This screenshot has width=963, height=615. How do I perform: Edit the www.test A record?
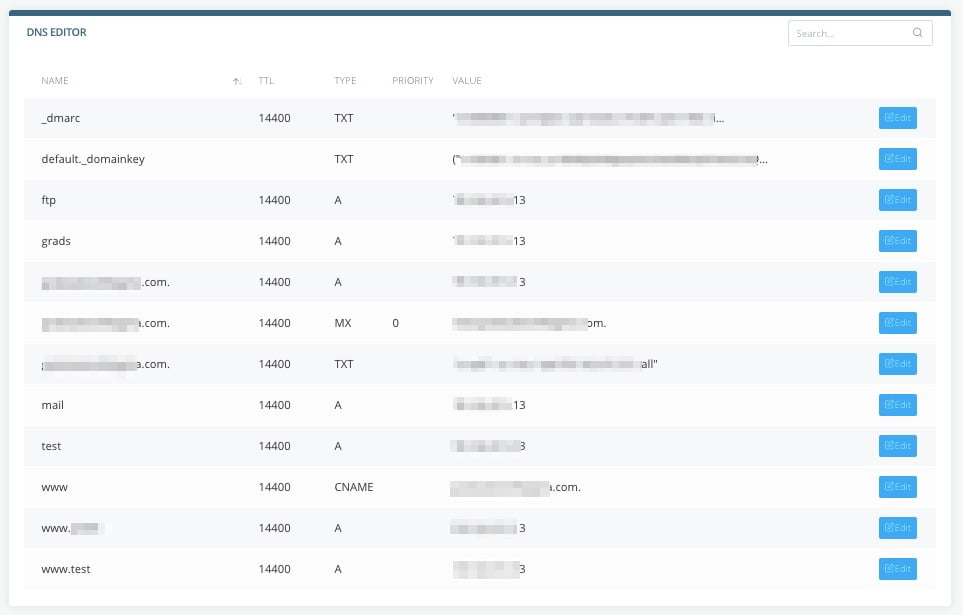(897, 568)
